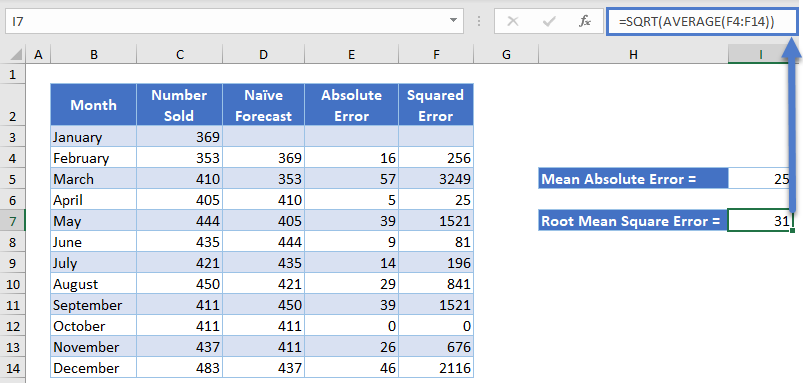Click the Month header cell

click(93, 105)
